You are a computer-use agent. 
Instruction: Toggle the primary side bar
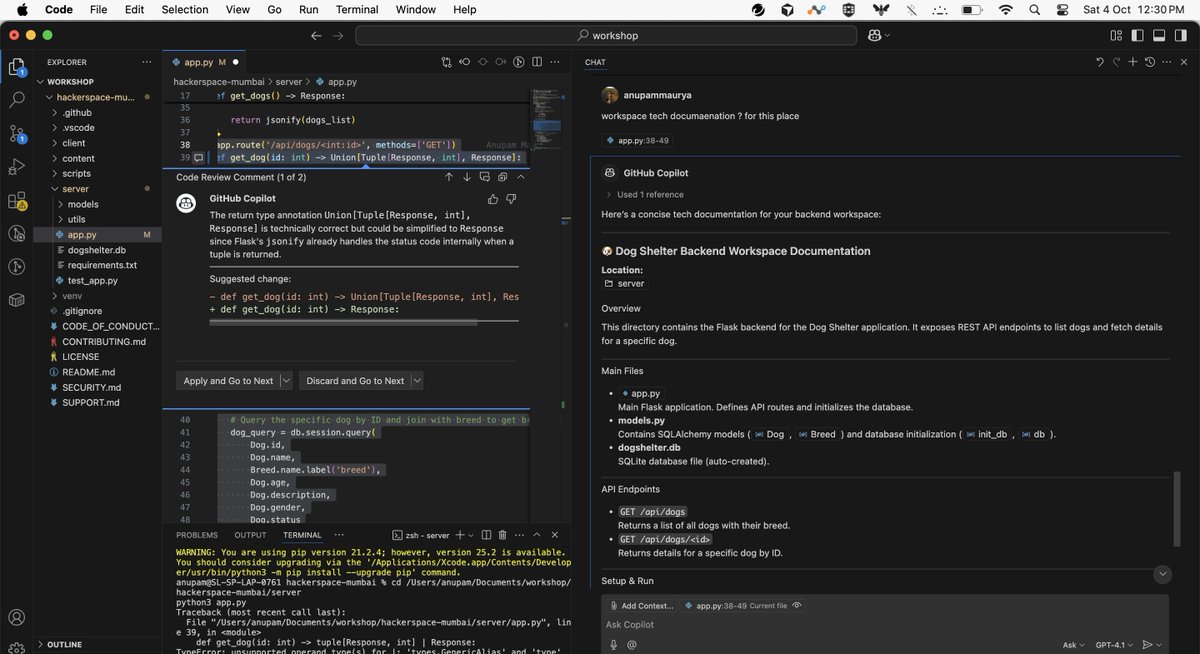(1137, 35)
